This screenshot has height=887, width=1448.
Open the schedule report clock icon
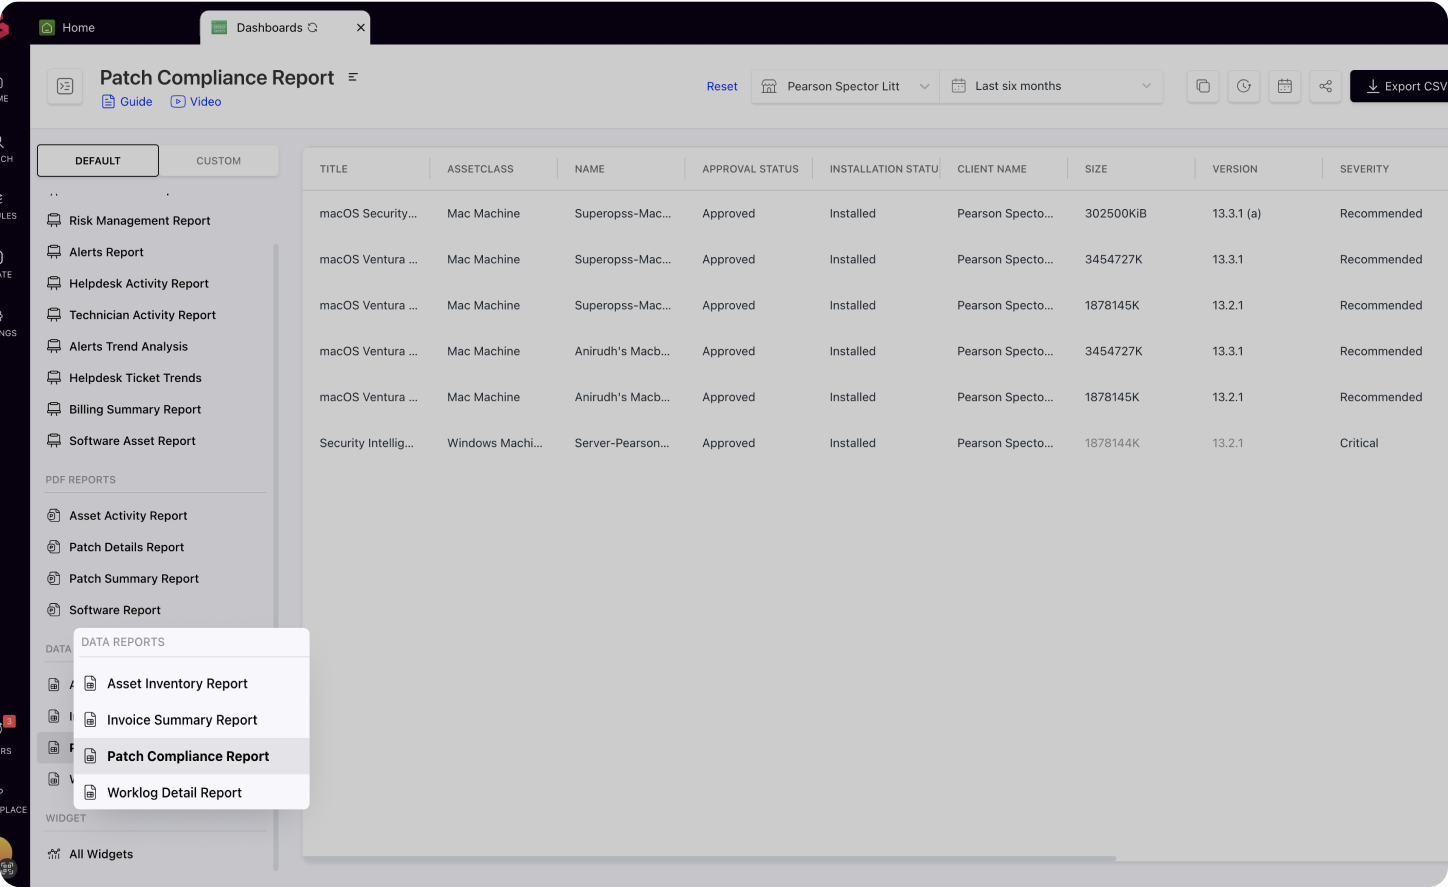click(x=1243, y=87)
